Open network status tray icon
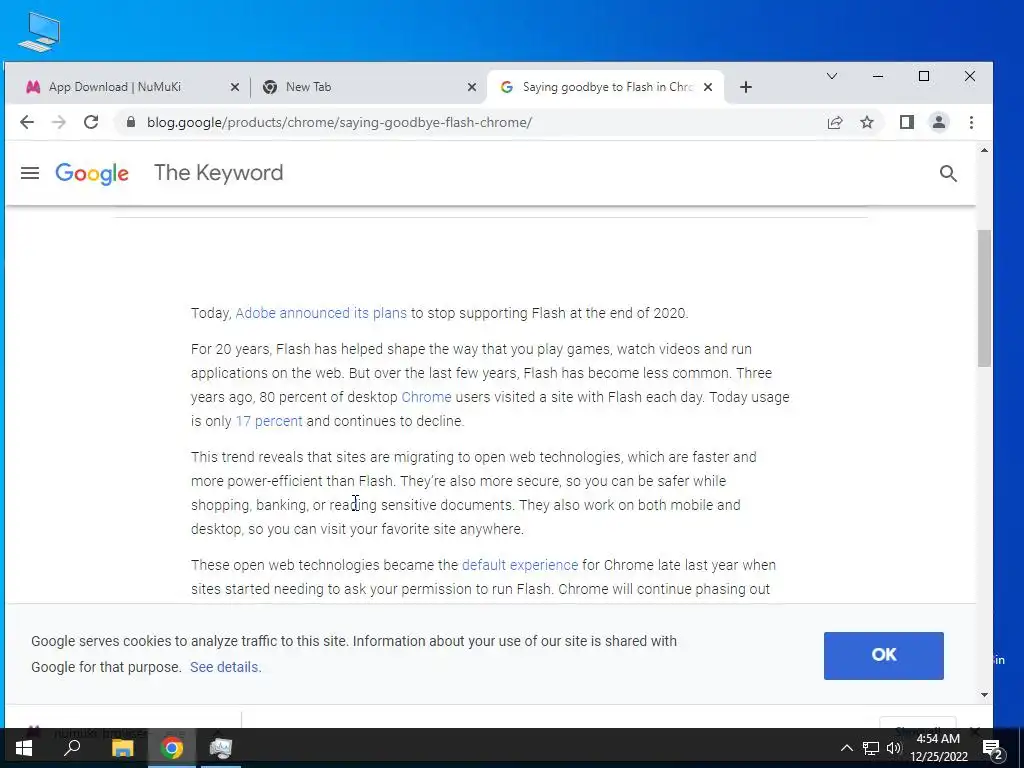This screenshot has height=768, width=1024. point(871,748)
